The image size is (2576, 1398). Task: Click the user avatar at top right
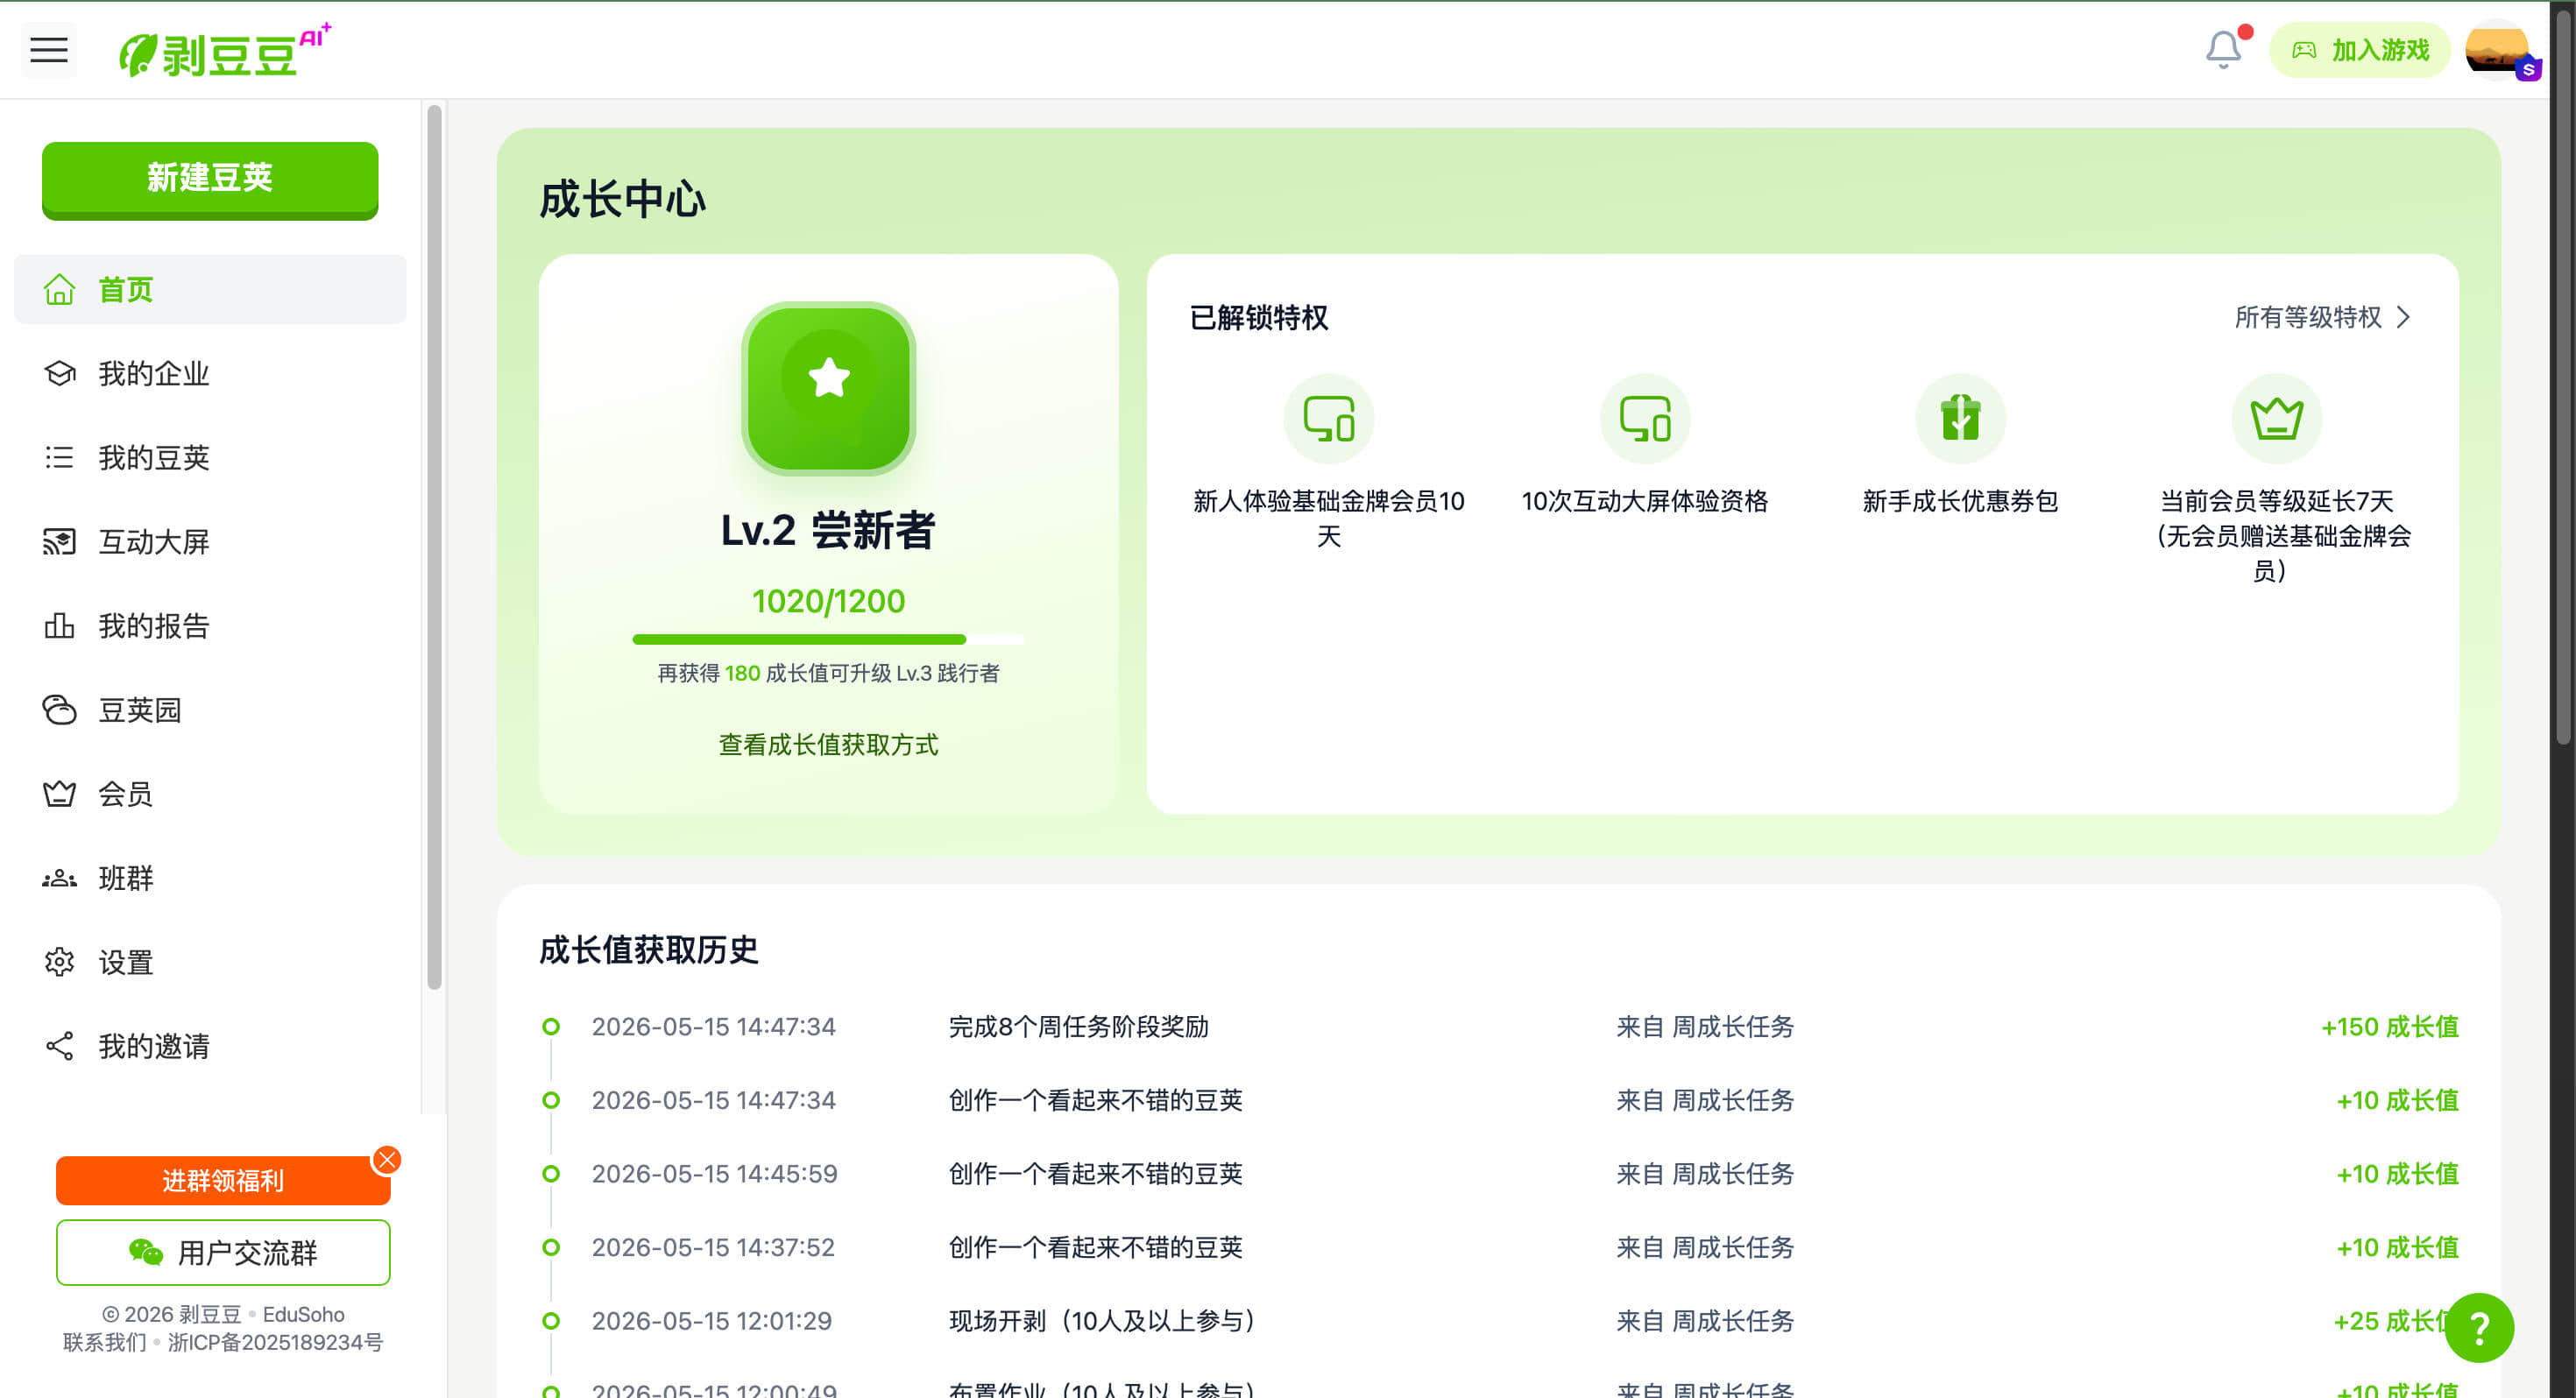(2499, 49)
